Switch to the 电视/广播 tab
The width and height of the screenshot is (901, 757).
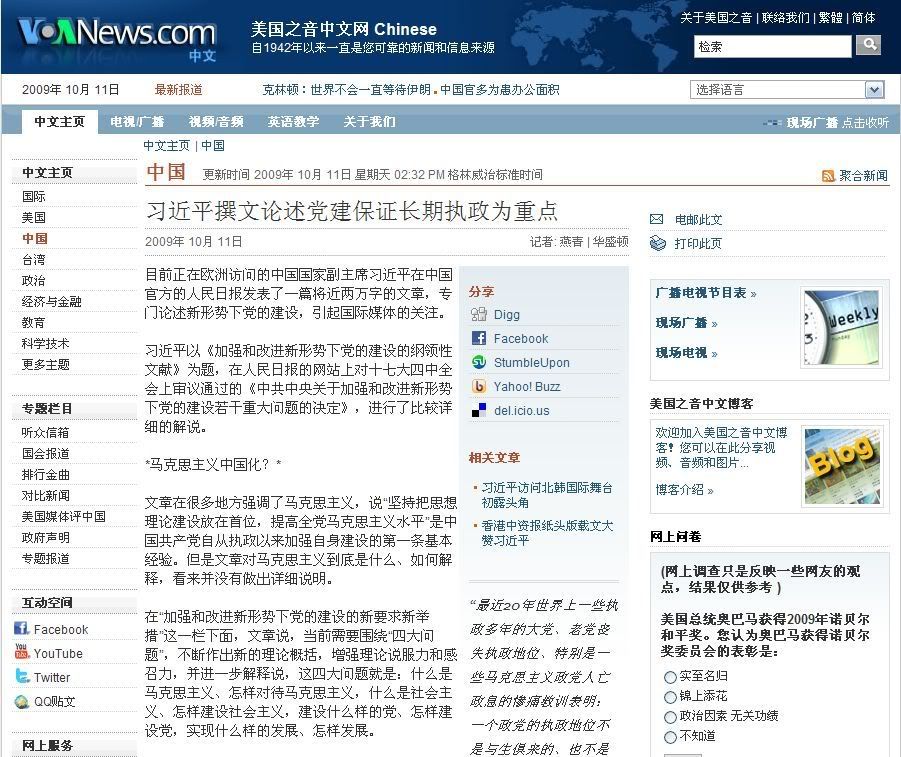tap(137, 122)
